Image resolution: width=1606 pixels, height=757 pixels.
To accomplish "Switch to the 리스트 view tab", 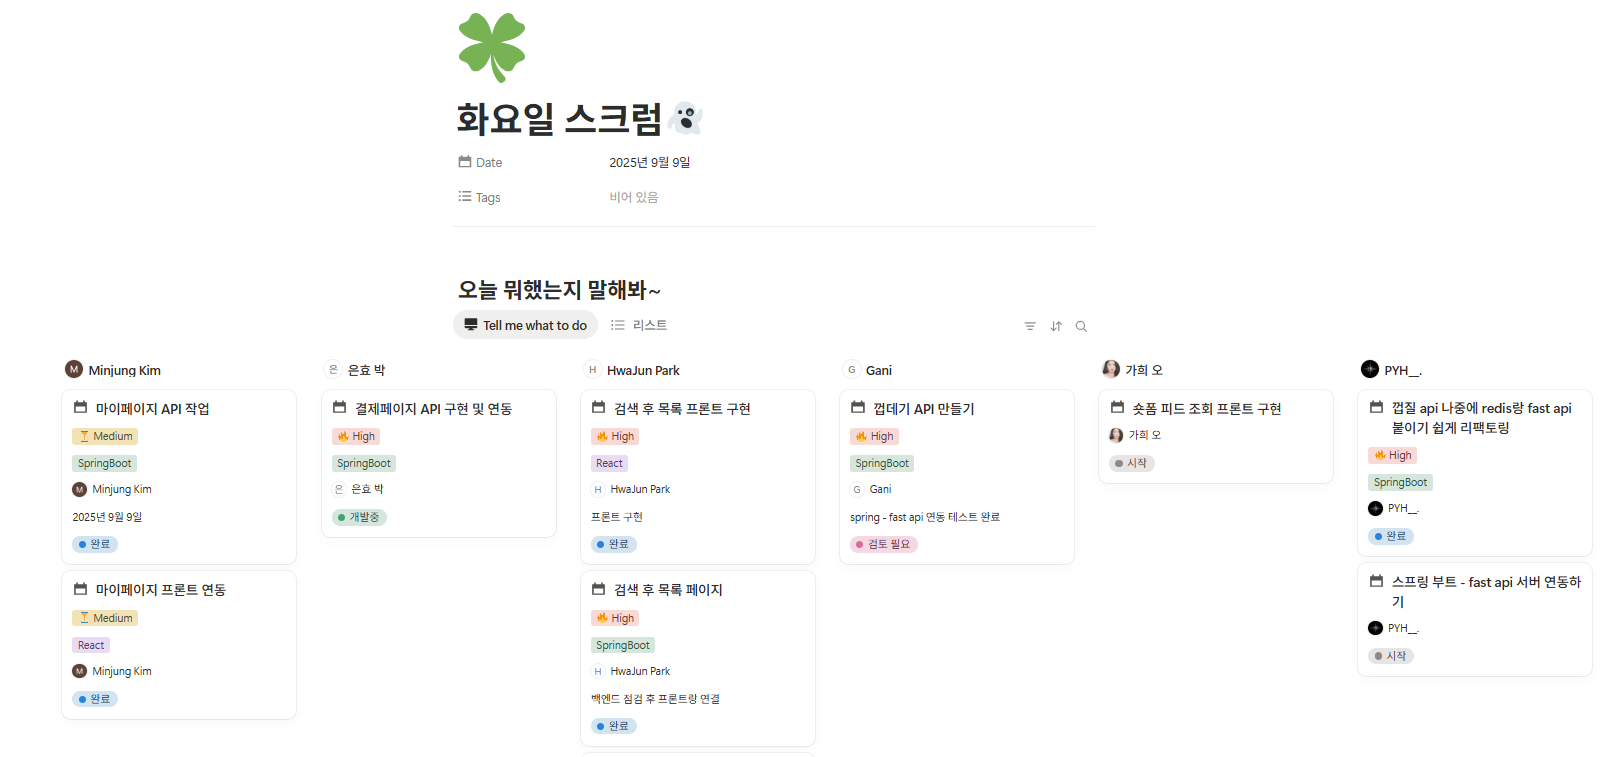I will 639,325.
